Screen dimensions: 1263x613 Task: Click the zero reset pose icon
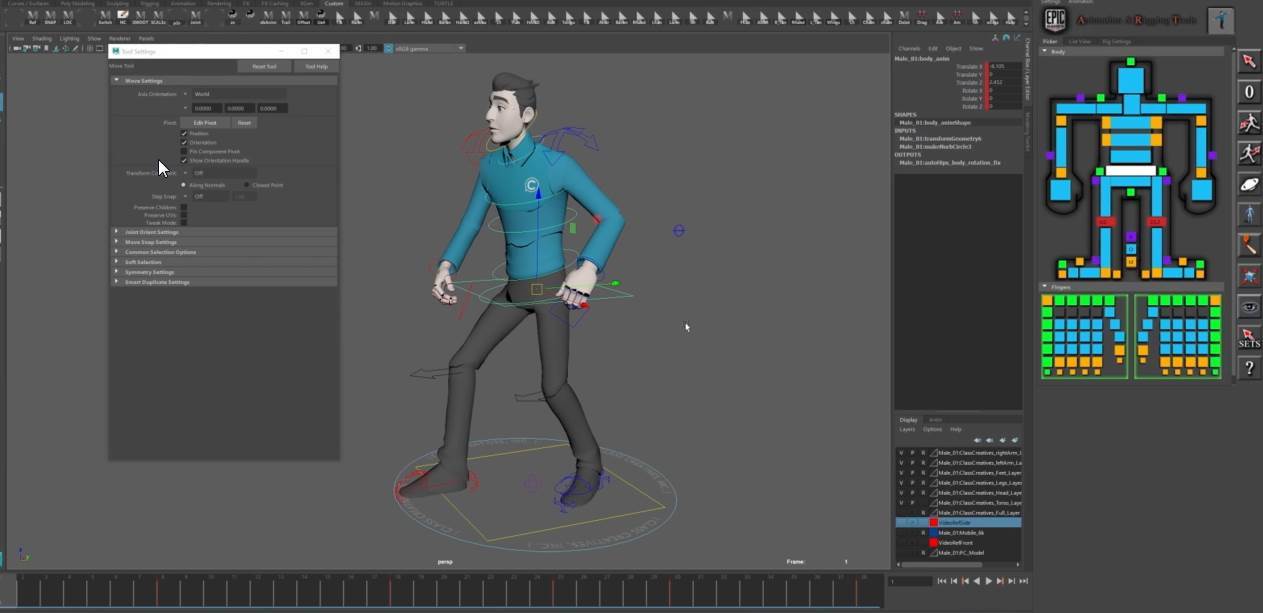[x=1249, y=92]
